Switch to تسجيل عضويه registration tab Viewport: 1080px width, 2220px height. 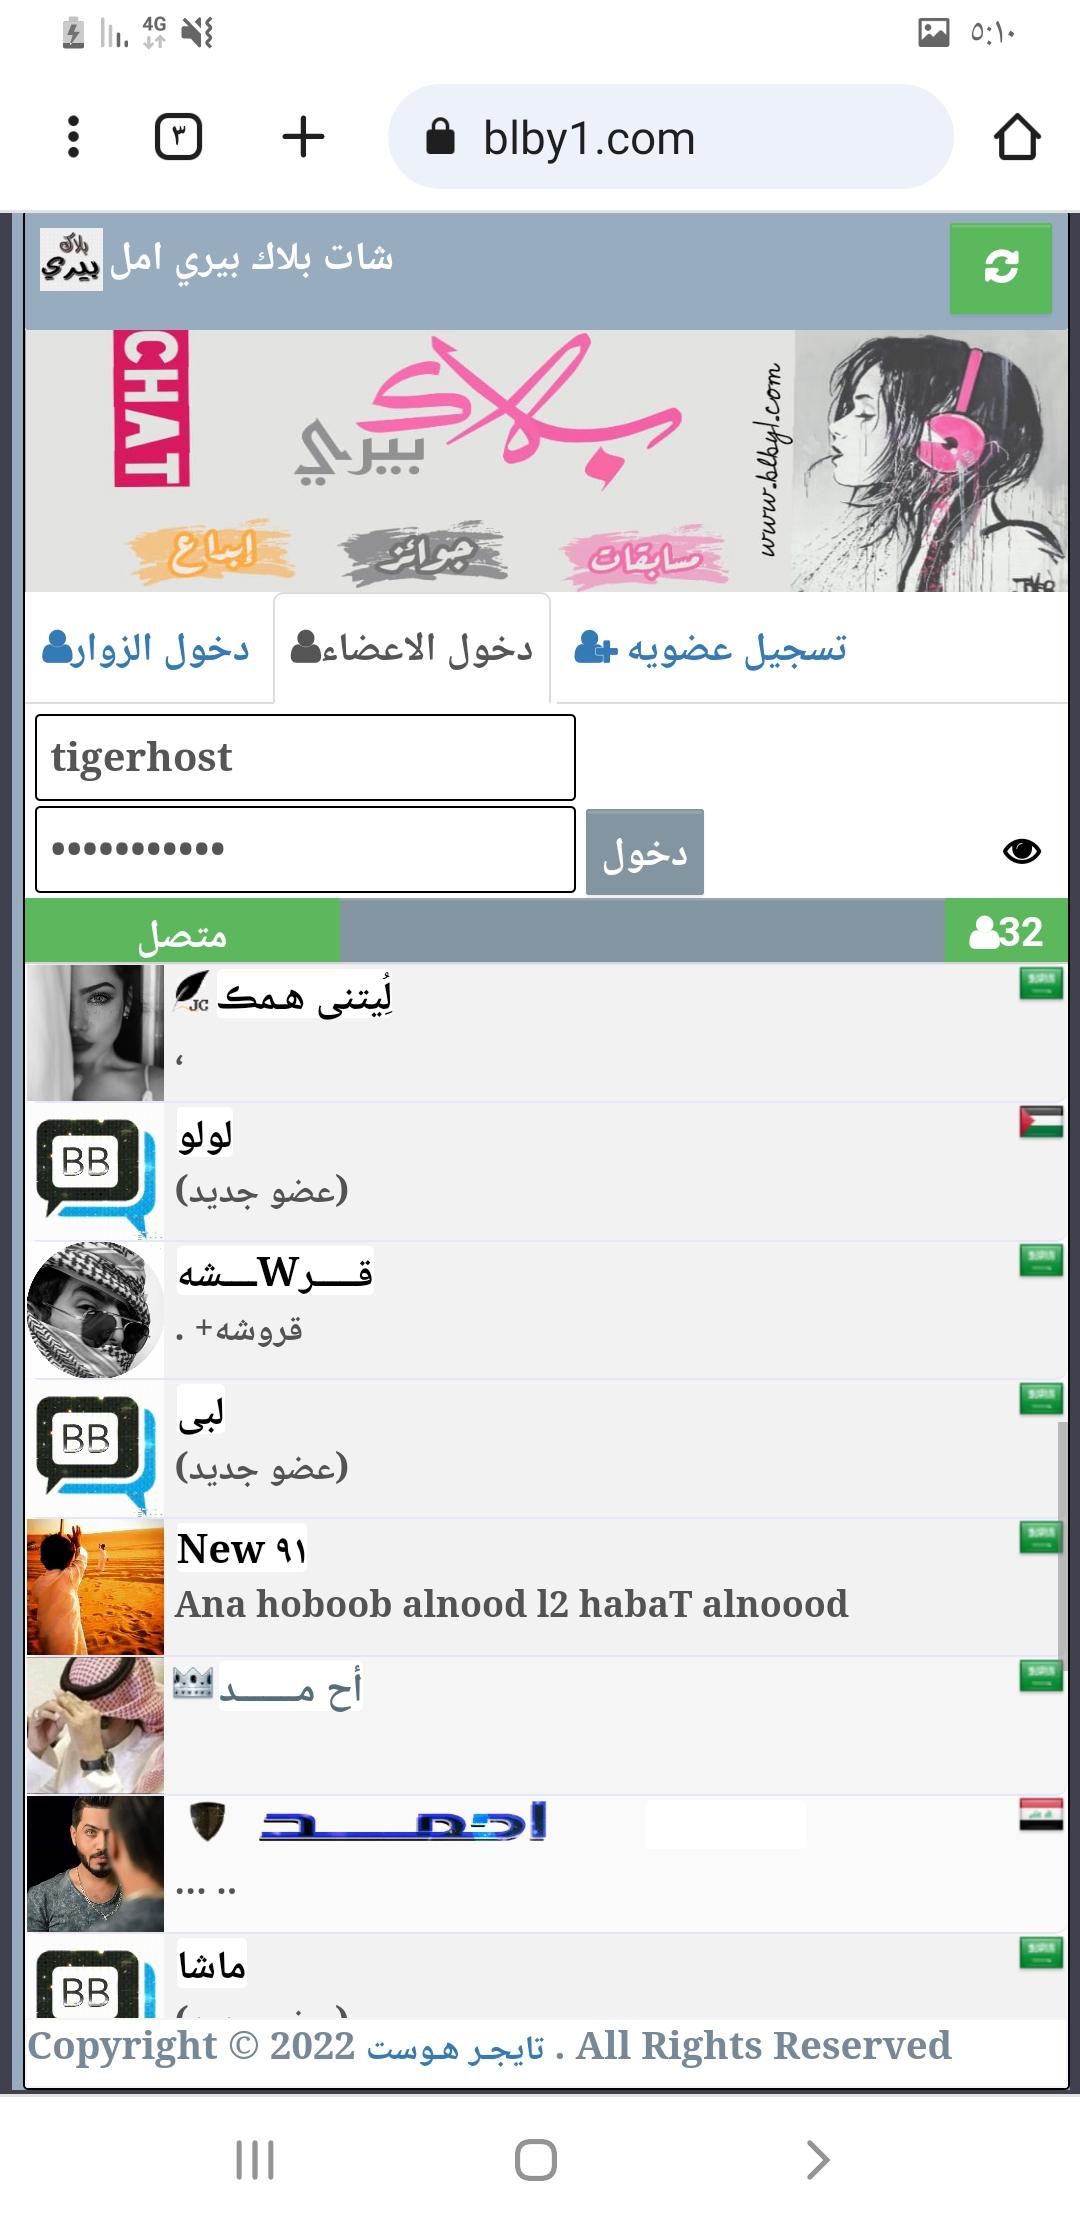[711, 649]
